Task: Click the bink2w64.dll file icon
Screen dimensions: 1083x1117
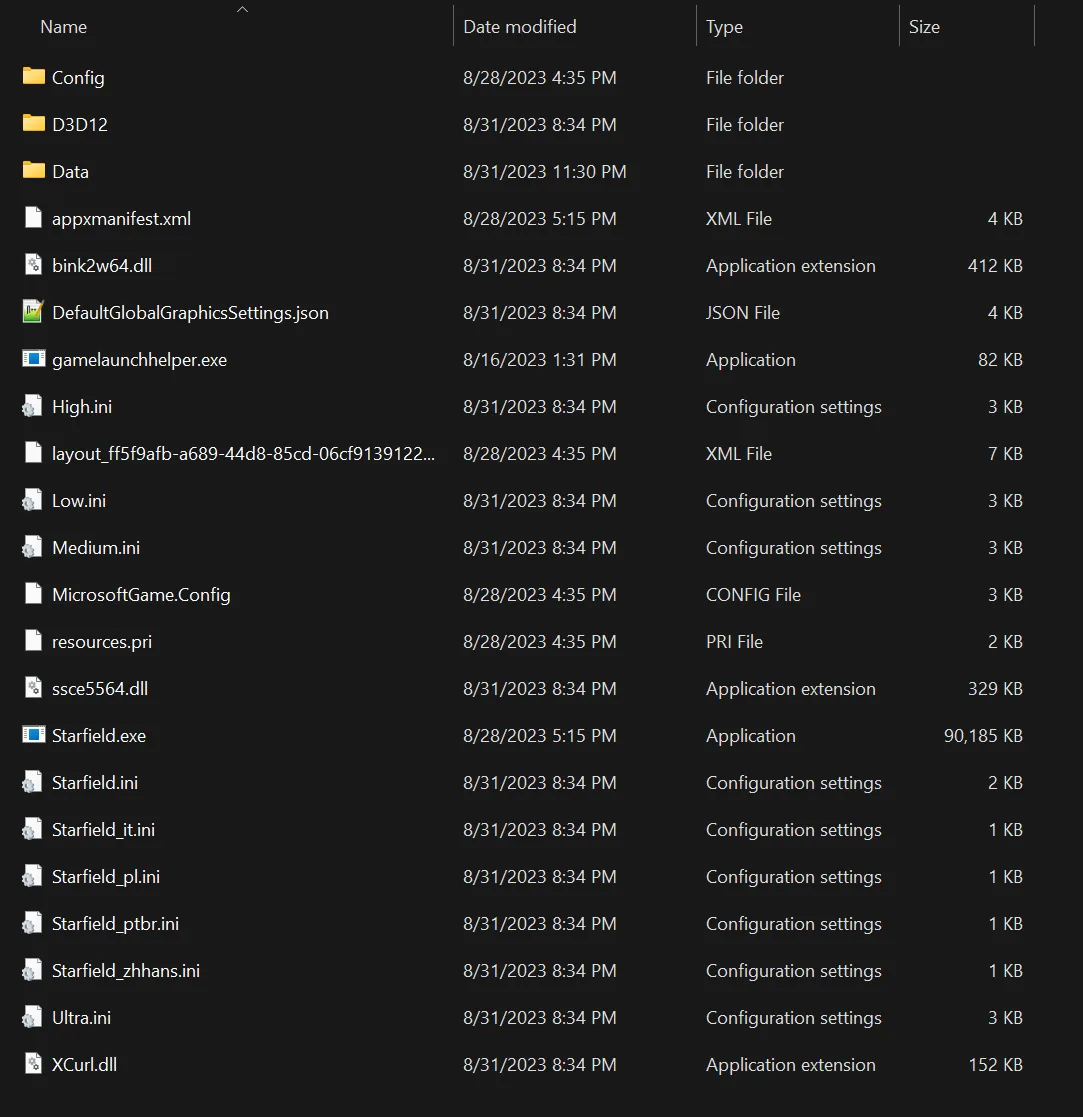Action: tap(33, 264)
